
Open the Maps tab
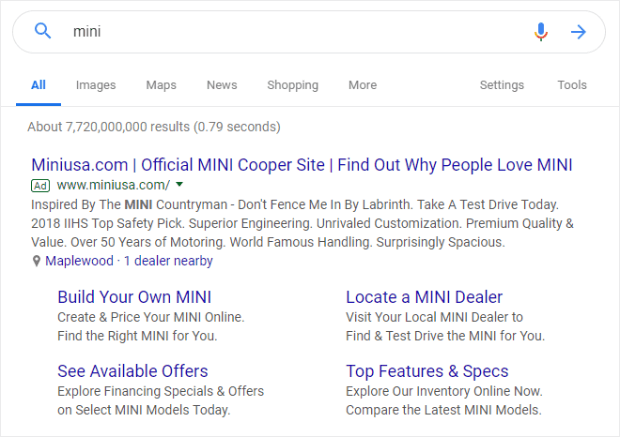(x=161, y=85)
